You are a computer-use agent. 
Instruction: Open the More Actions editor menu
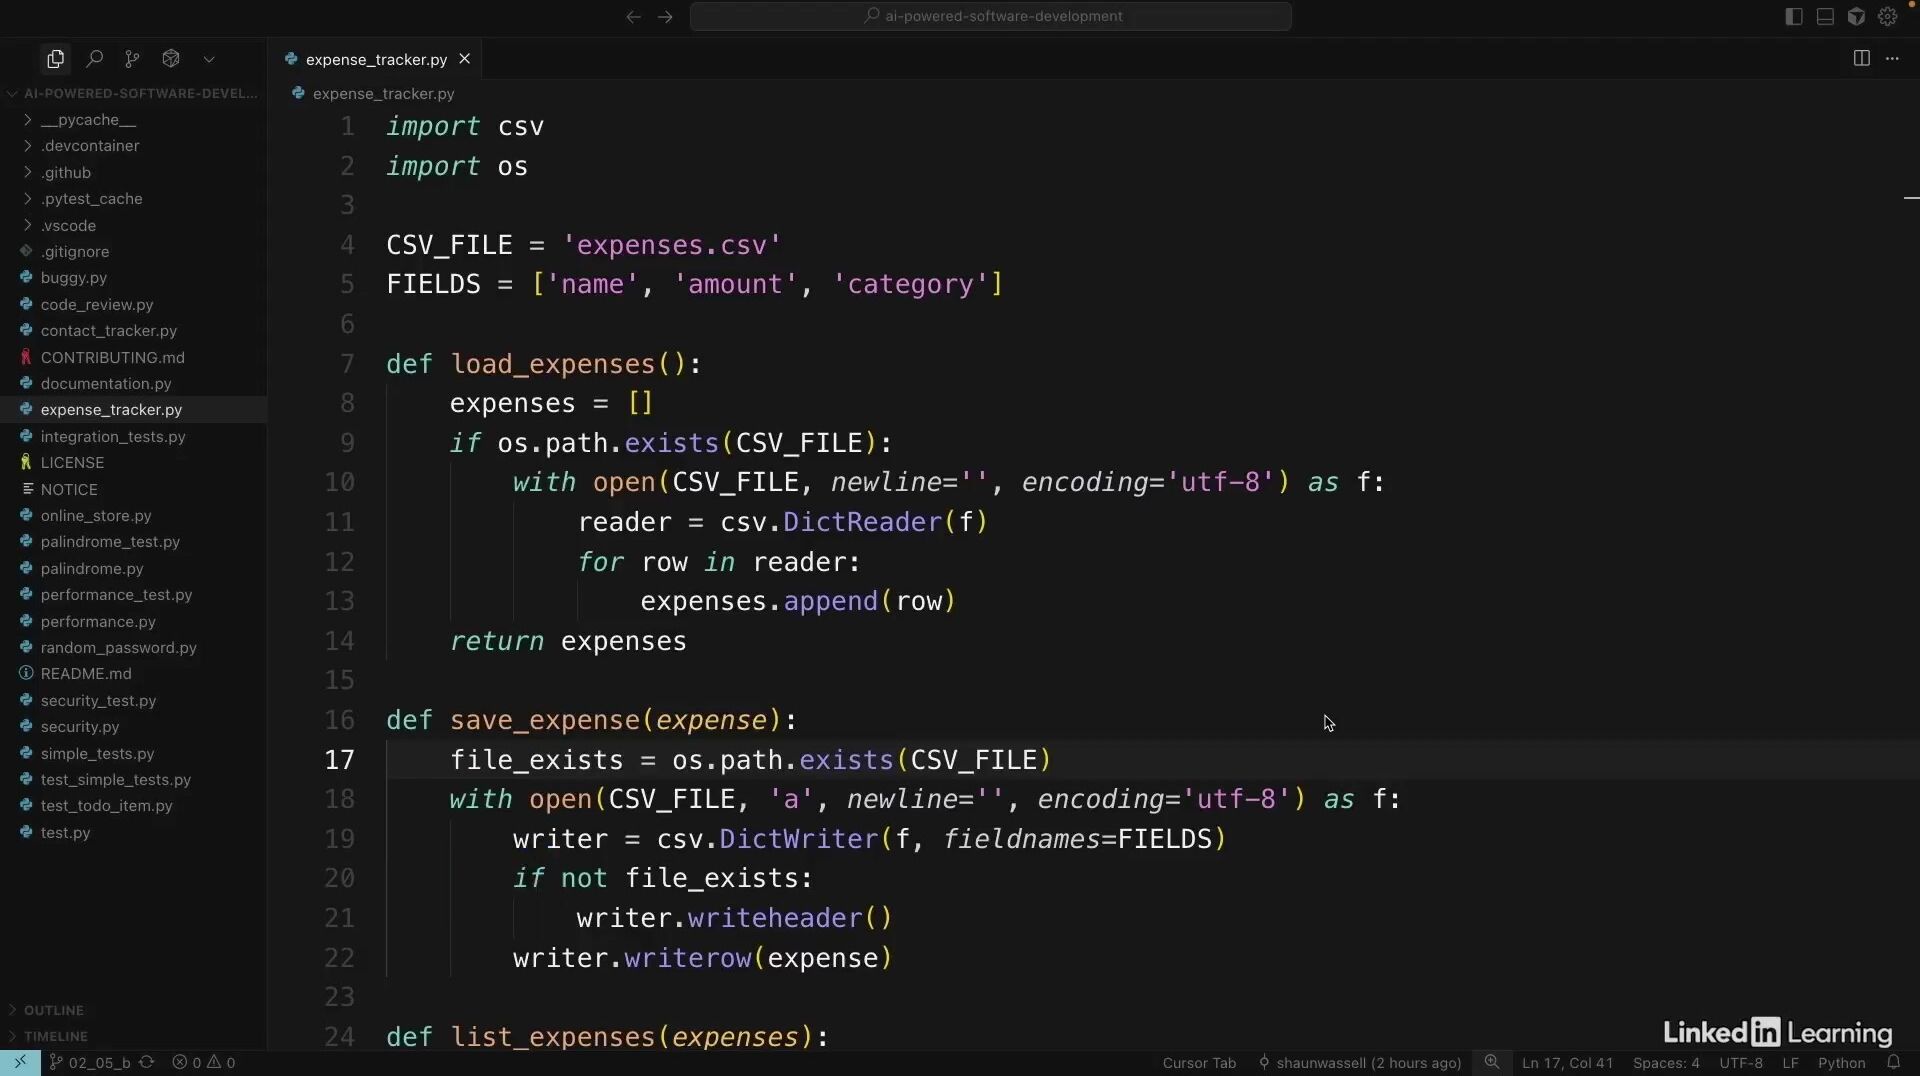(1895, 58)
